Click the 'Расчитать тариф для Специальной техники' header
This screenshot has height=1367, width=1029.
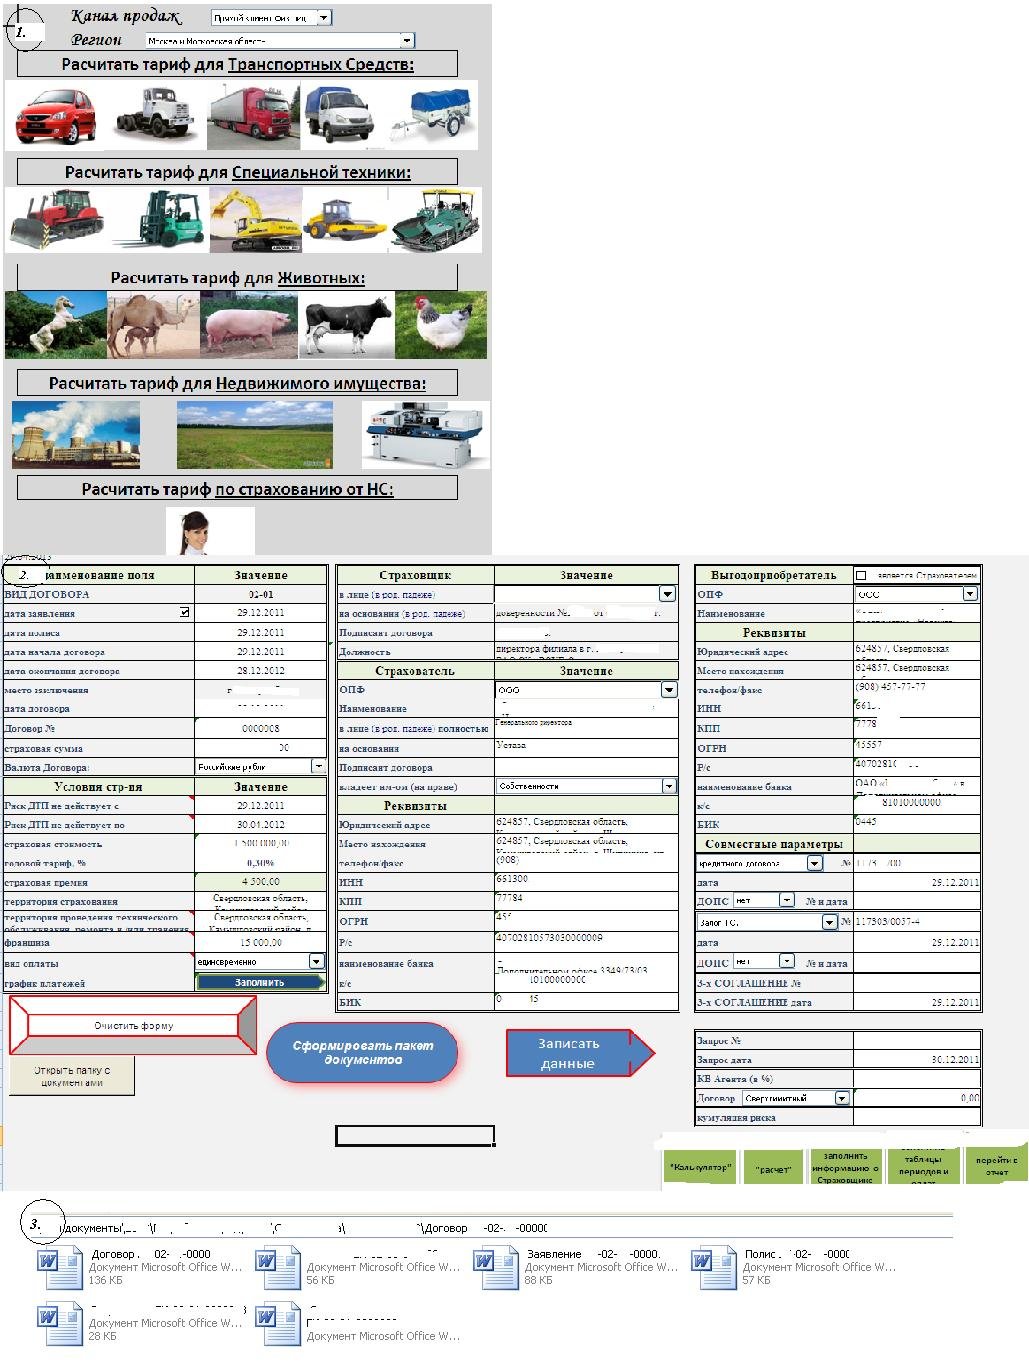237,172
